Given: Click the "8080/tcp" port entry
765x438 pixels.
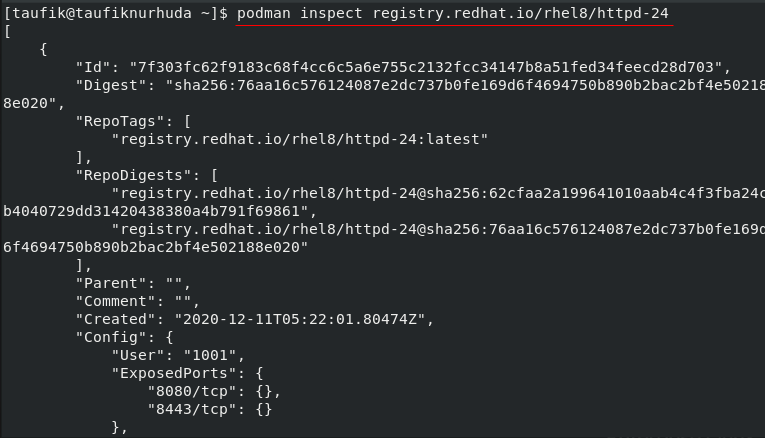Looking at the screenshot, I should 192,392.
